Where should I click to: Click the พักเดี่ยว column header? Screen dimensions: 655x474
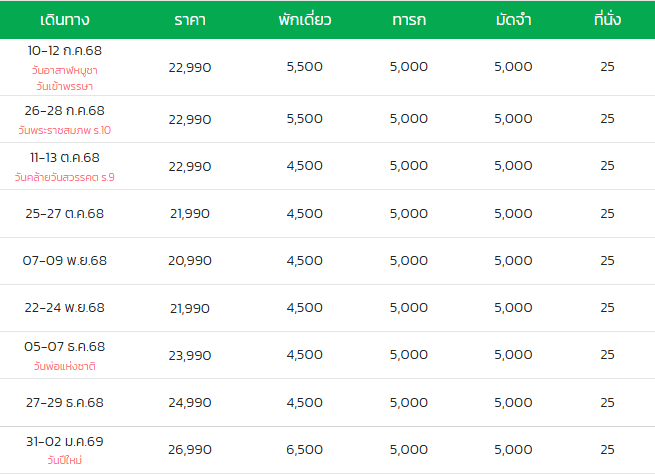[x=305, y=20]
